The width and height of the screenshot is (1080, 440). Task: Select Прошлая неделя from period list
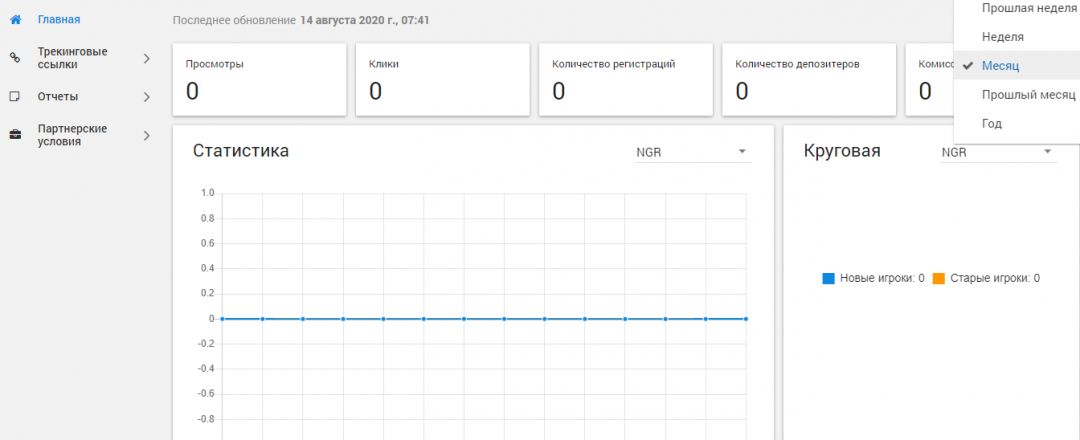click(x=1028, y=8)
